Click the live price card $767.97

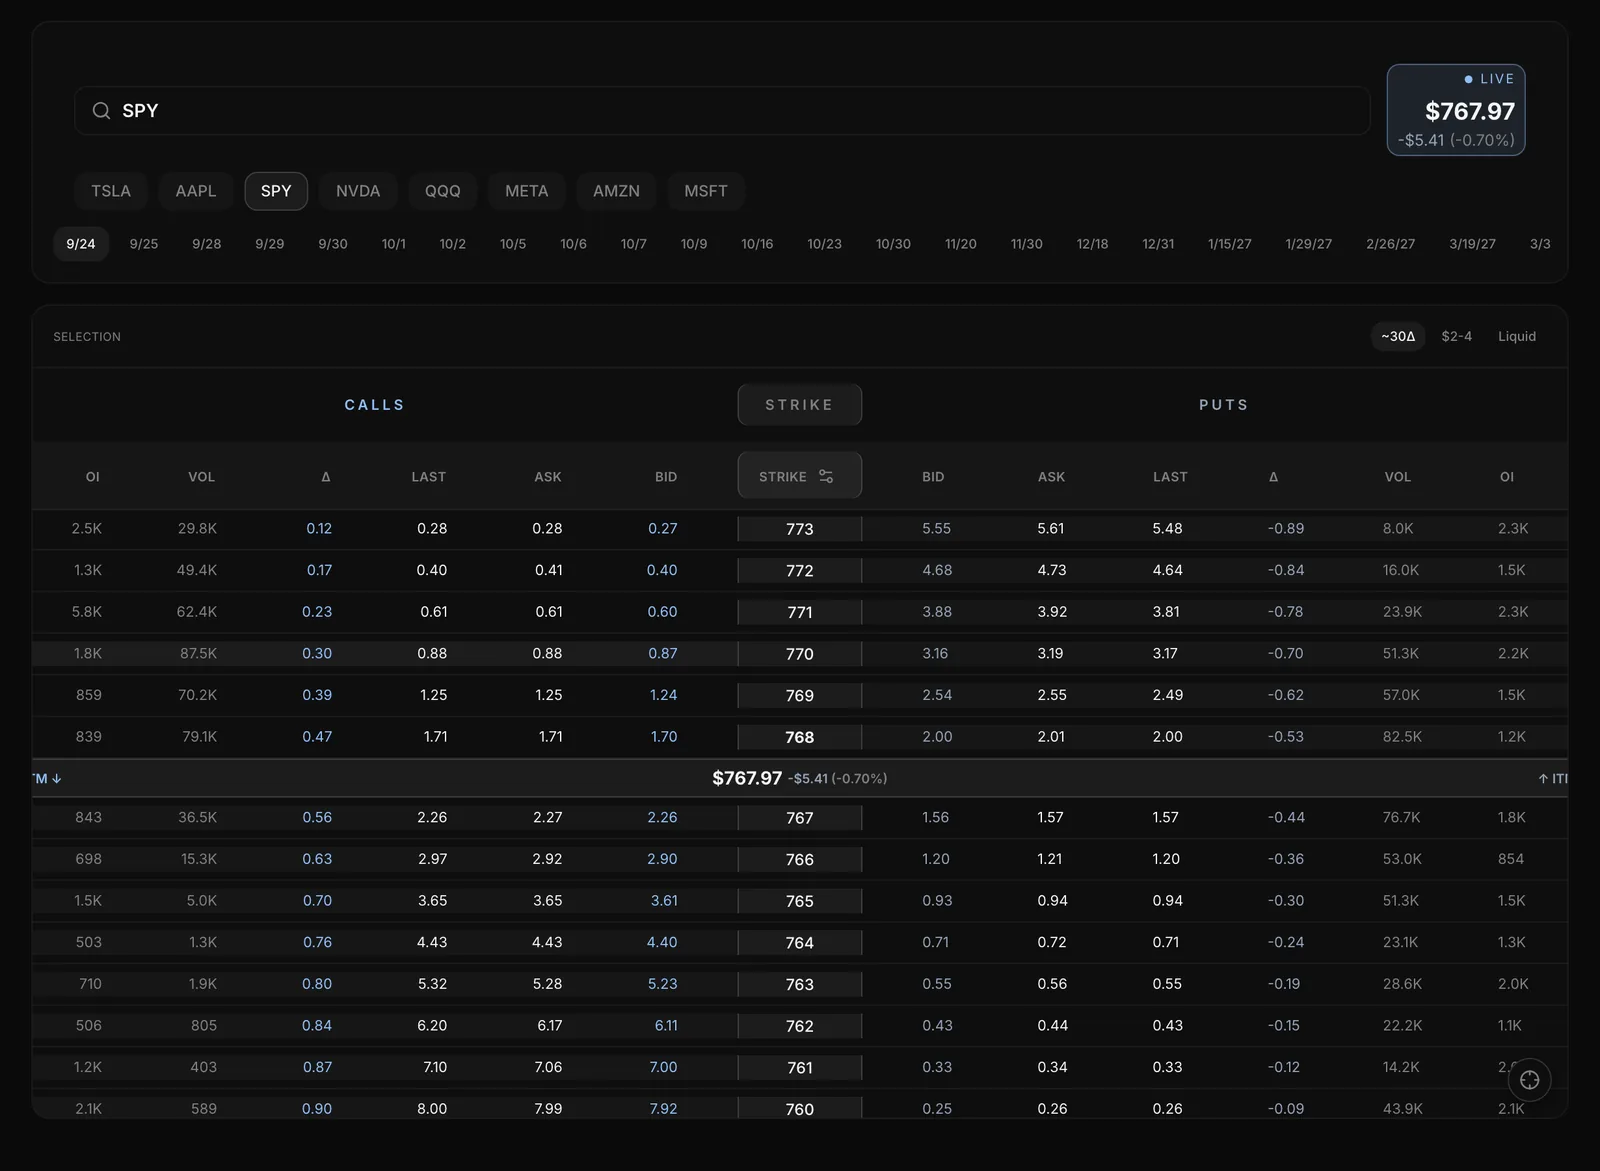(x=1456, y=110)
